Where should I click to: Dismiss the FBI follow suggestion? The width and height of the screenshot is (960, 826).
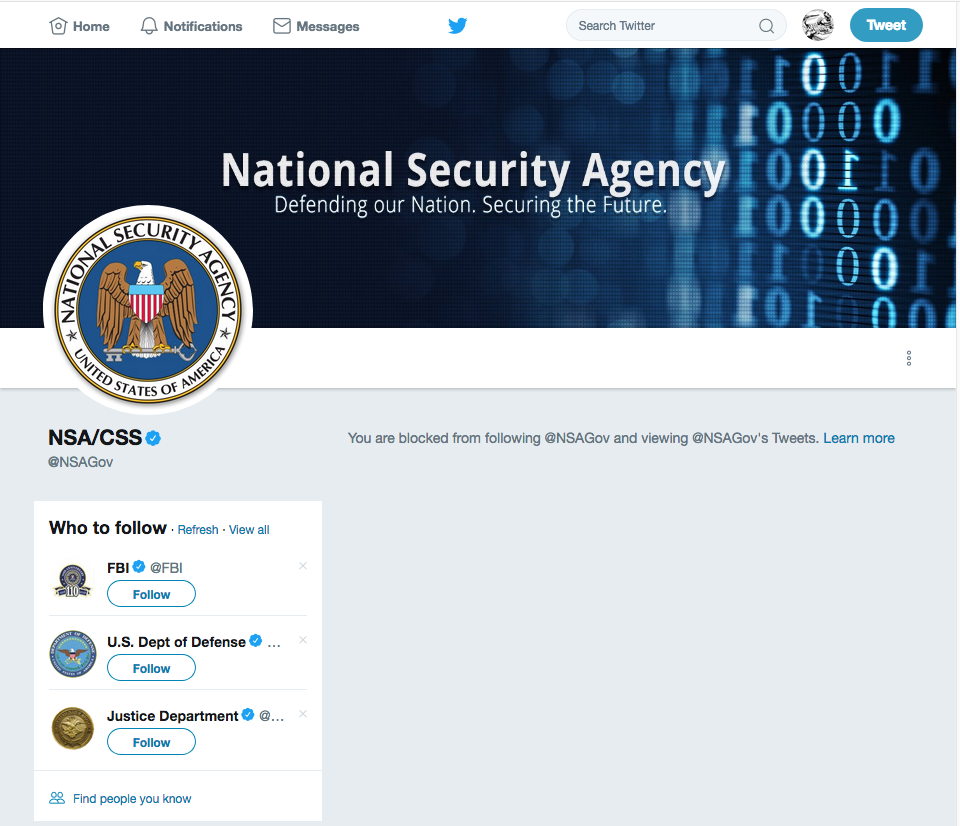pos(303,566)
